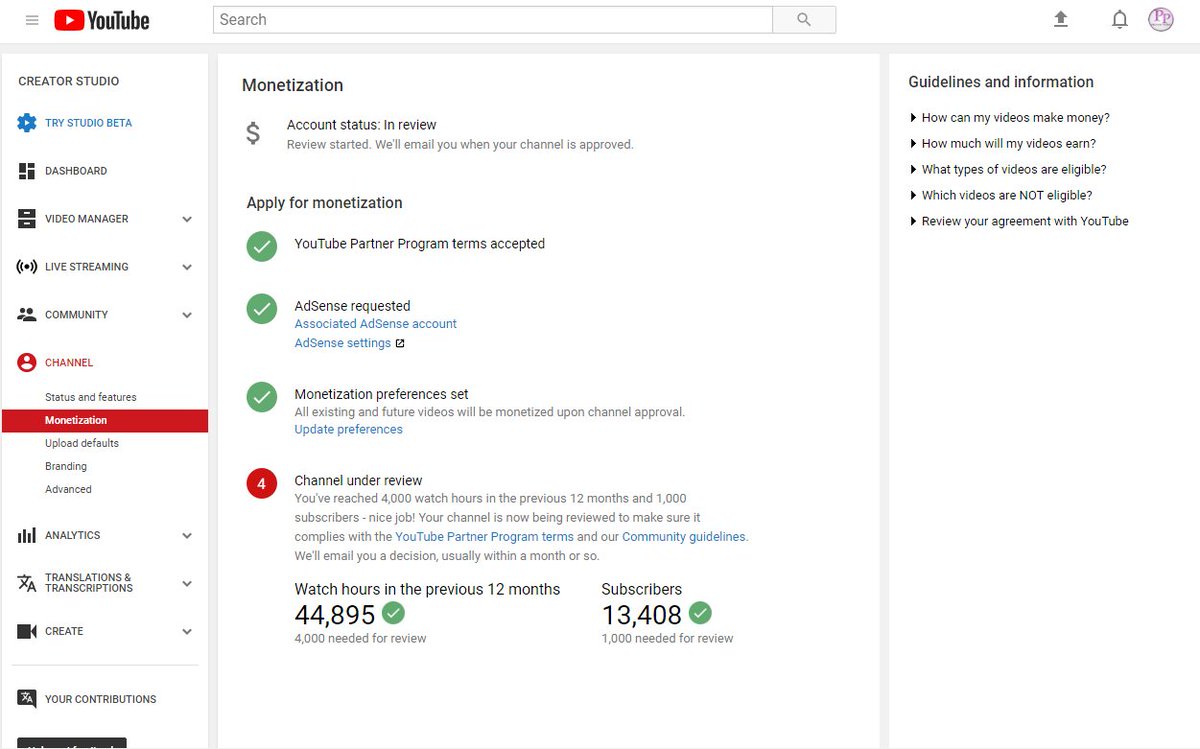The image size is (1200, 749).
Task: Click the TRY STUDIO BETA link
Action: coord(88,123)
